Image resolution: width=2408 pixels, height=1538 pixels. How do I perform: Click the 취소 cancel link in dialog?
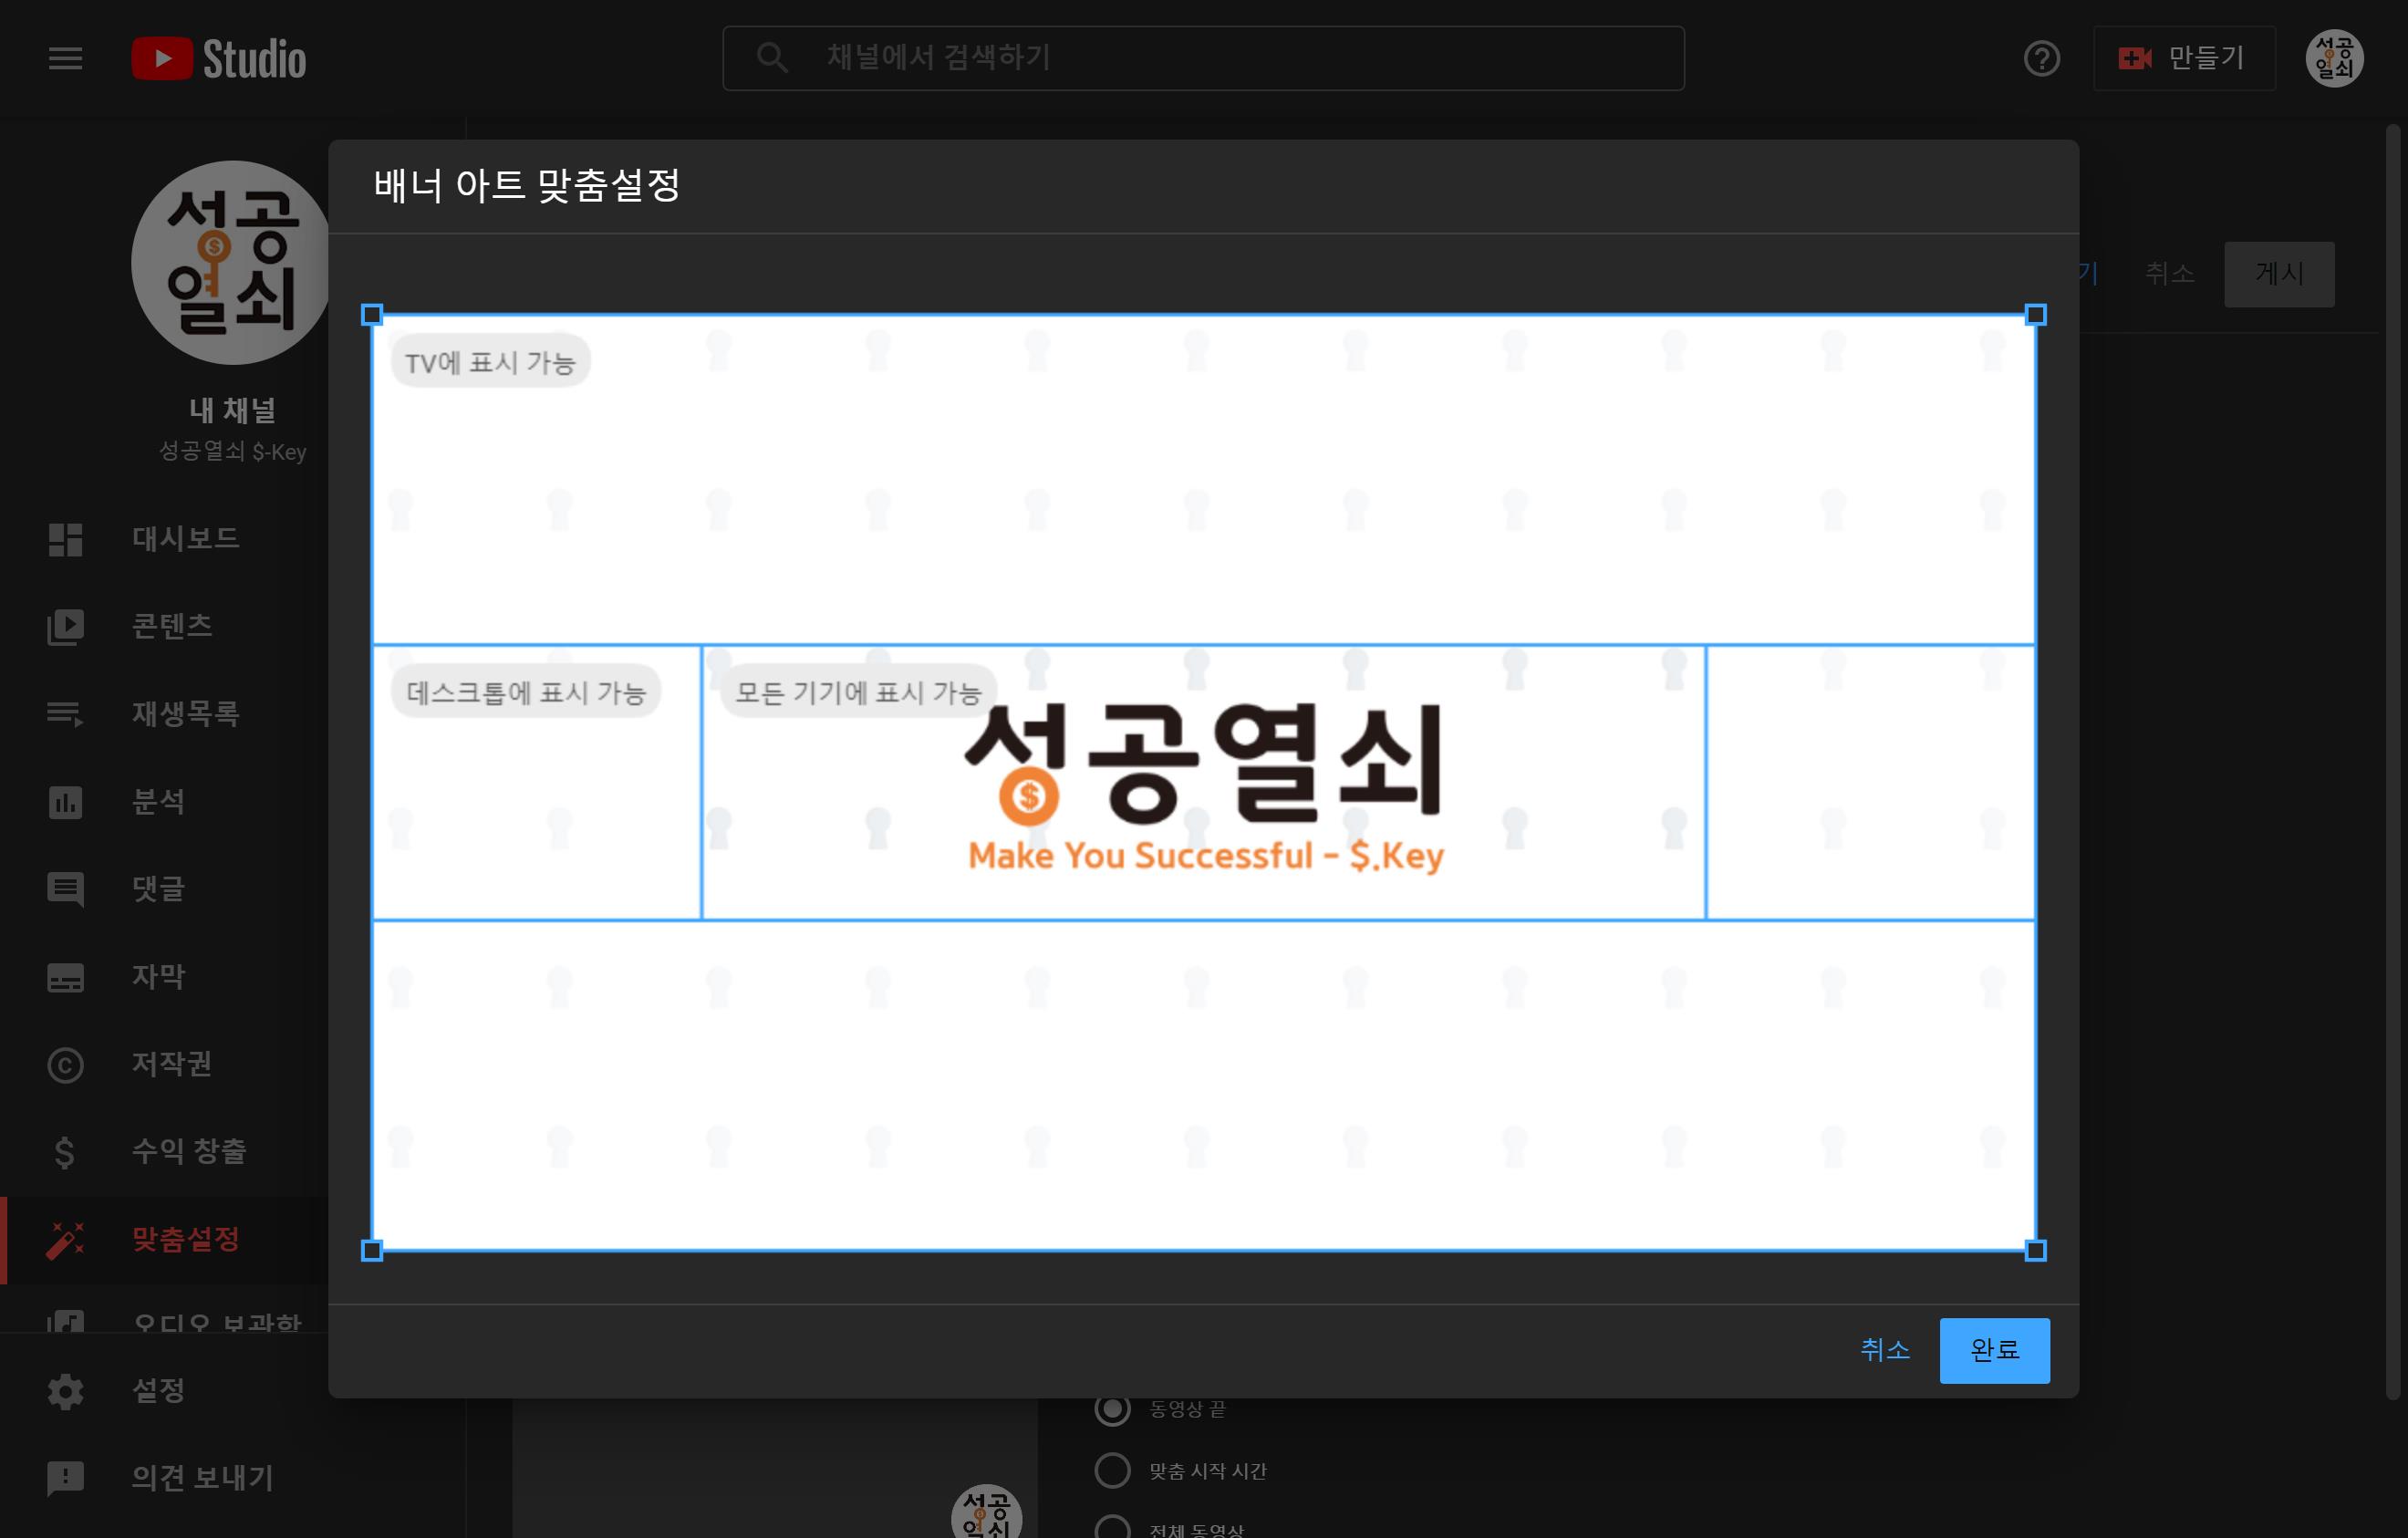[x=1885, y=1351]
